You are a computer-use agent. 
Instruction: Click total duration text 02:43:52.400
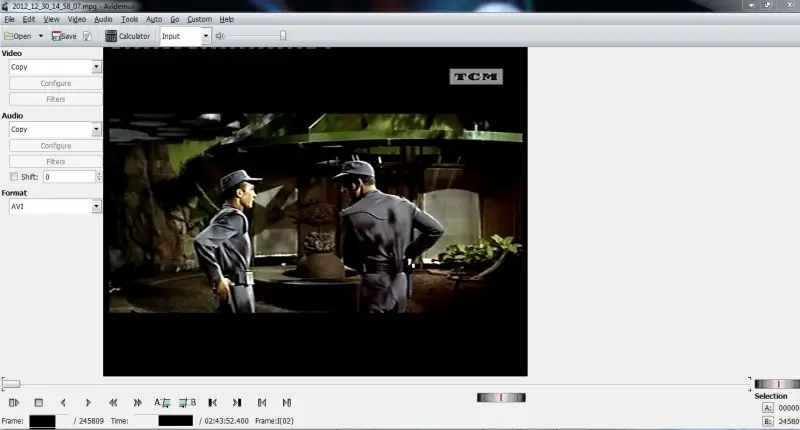pos(227,421)
